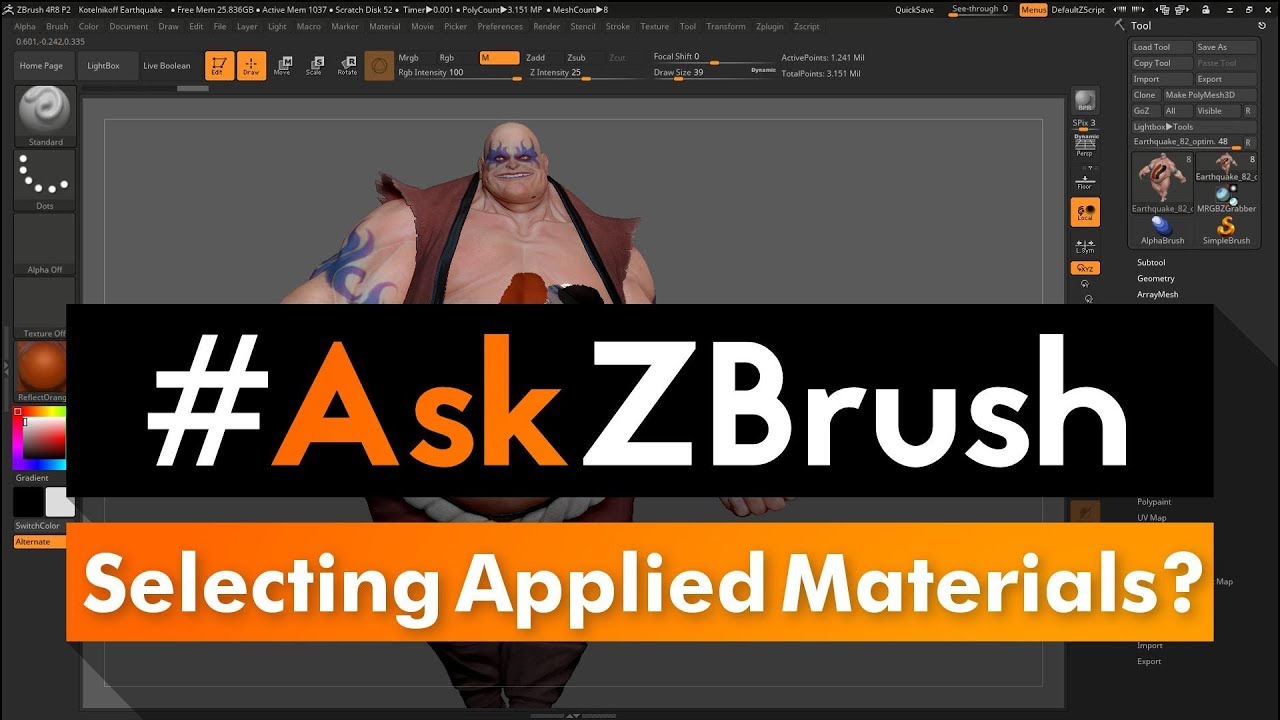The image size is (1280, 720).
Task: Click the SwitchColor button
Action: 37,526
